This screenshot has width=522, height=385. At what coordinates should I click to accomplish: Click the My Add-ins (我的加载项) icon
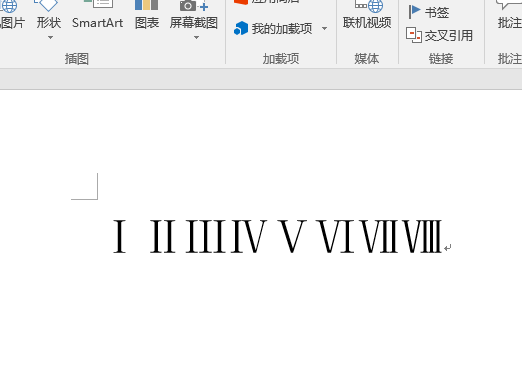click(241, 28)
